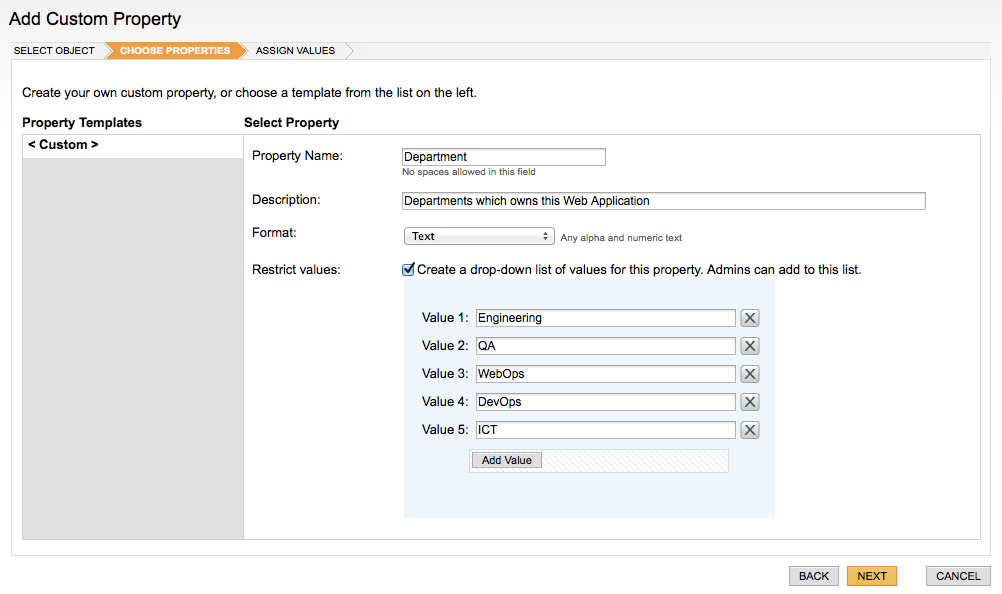Screen dimensions: 1002x594
Task: Uncheck the drop-down list restriction checkbox
Action: pyautogui.click(x=408, y=269)
